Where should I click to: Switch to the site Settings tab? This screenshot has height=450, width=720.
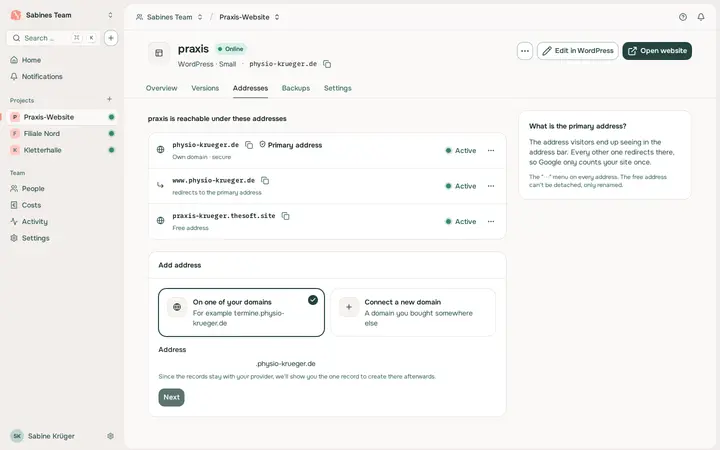point(338,88)
